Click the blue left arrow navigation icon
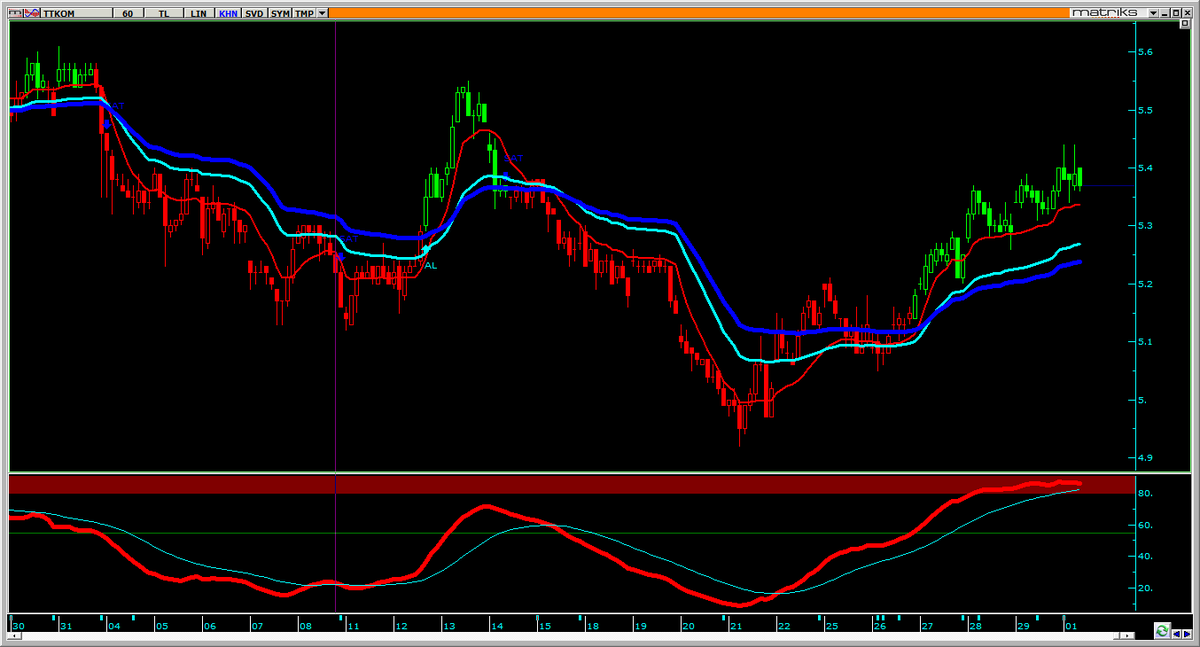 pyautogui.click(x=1176, y=634)
